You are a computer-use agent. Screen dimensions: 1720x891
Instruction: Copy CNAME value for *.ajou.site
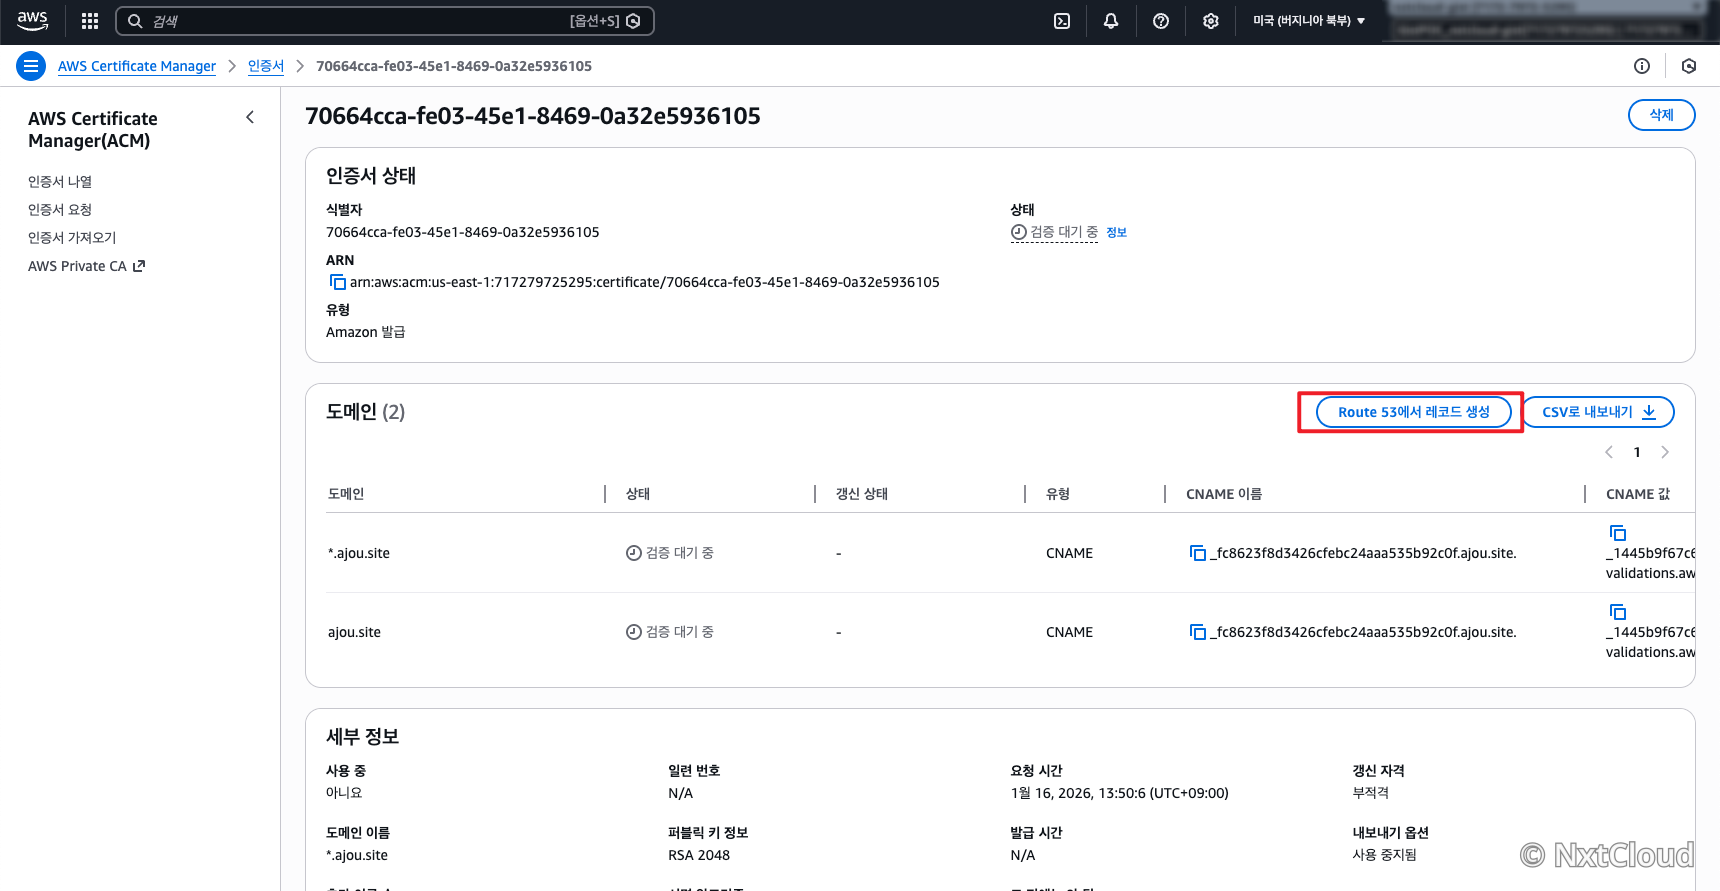coord(1618,533)
